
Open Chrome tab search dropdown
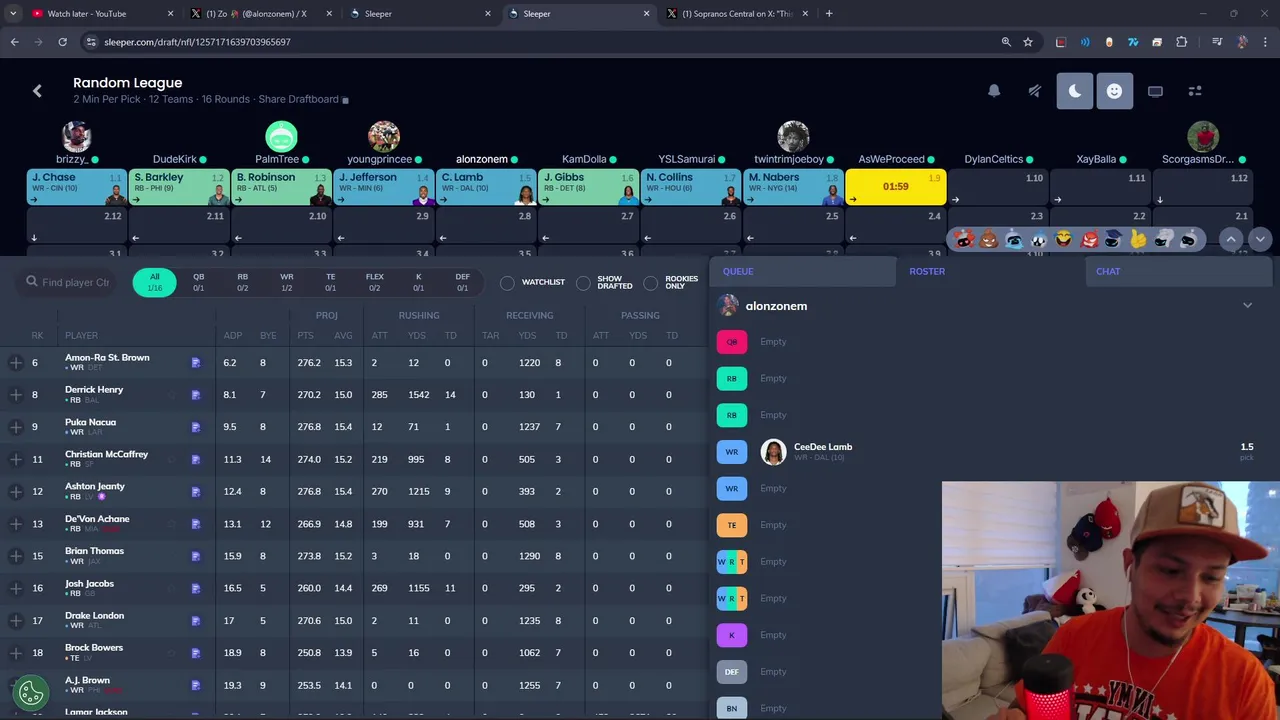(13, 14)
